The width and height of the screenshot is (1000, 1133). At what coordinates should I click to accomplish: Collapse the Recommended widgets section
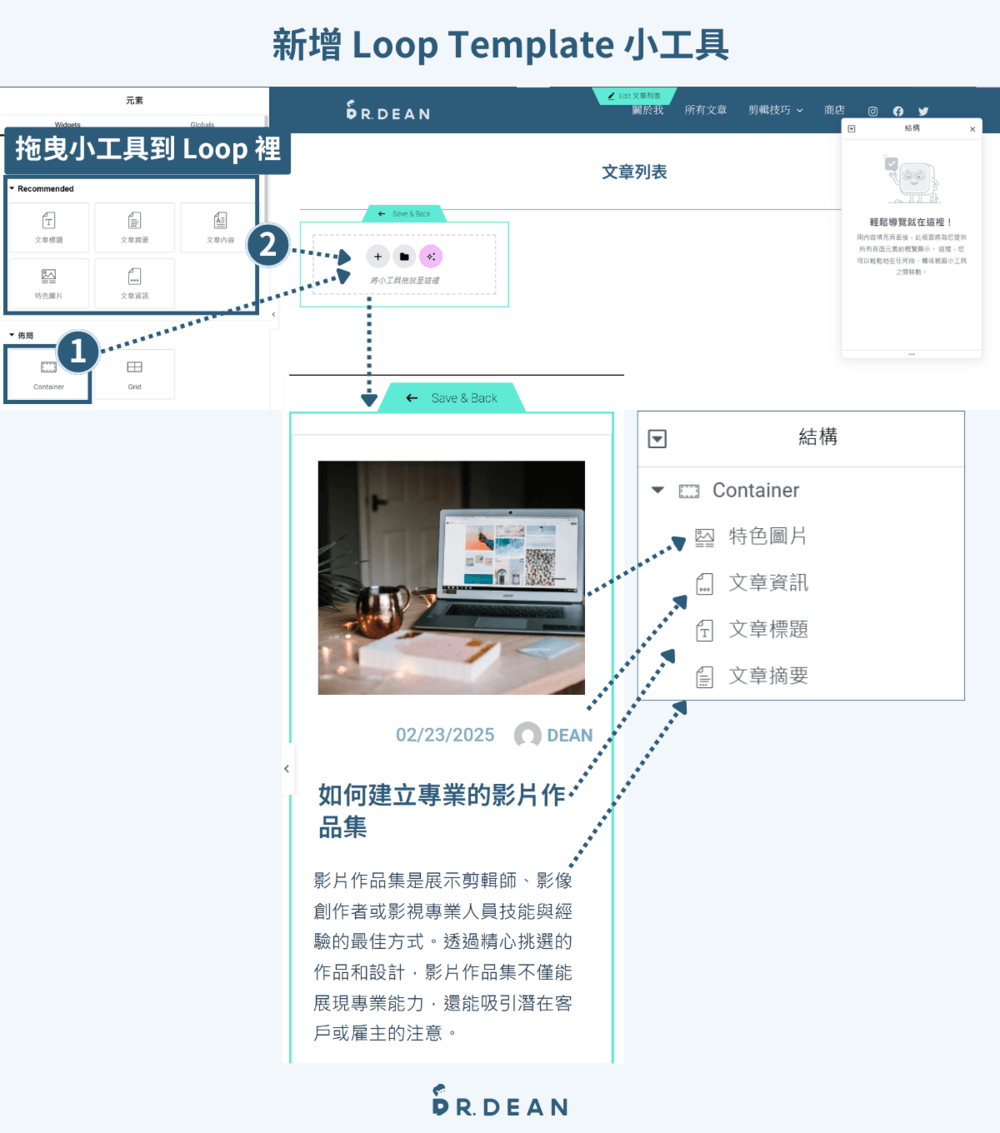(x=13, y=189)
